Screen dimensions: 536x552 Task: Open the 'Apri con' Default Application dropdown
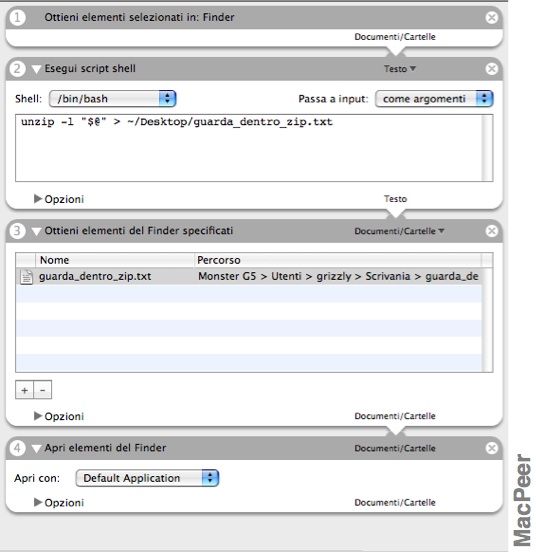[x=147, y=478]
